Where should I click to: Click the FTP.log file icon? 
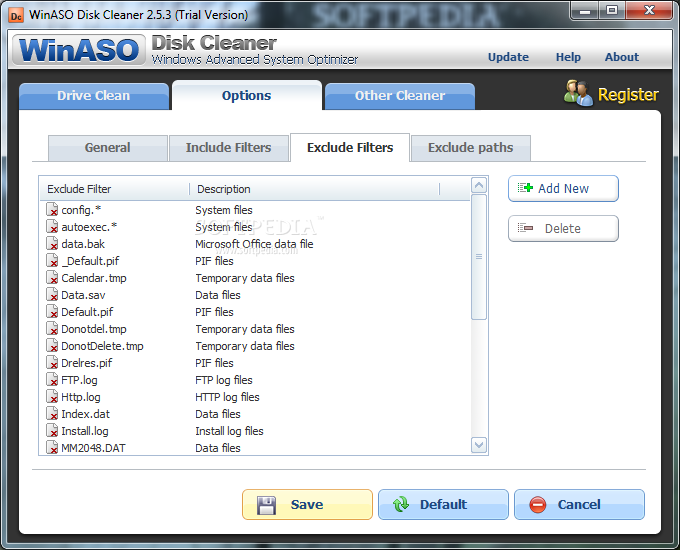[x=52, y=380]
